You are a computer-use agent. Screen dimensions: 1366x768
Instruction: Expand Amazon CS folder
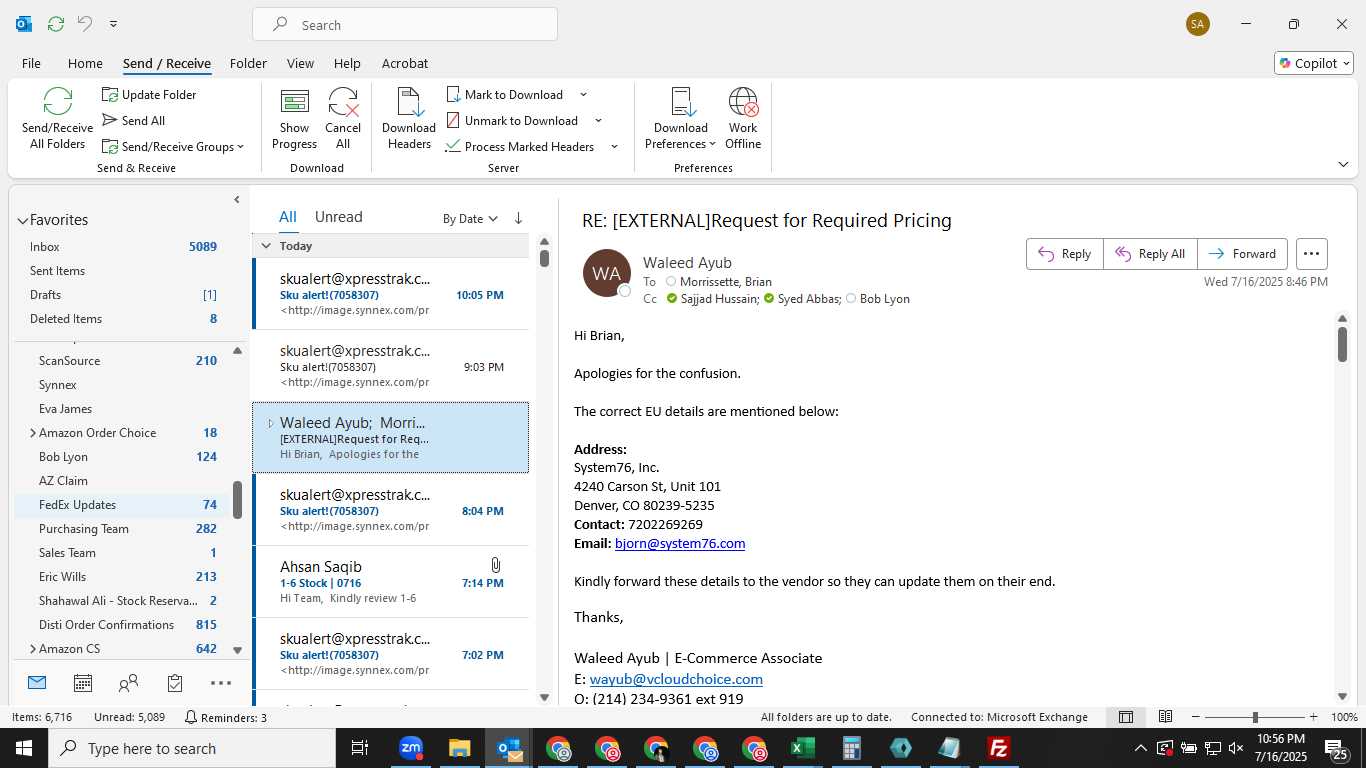tap(32, 649)
